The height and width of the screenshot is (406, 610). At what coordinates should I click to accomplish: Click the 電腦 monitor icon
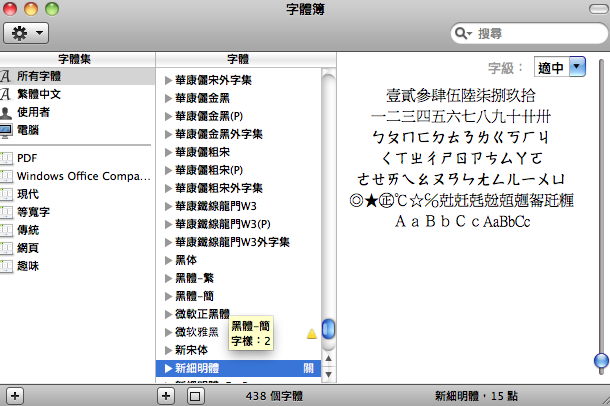click(6, 131)
